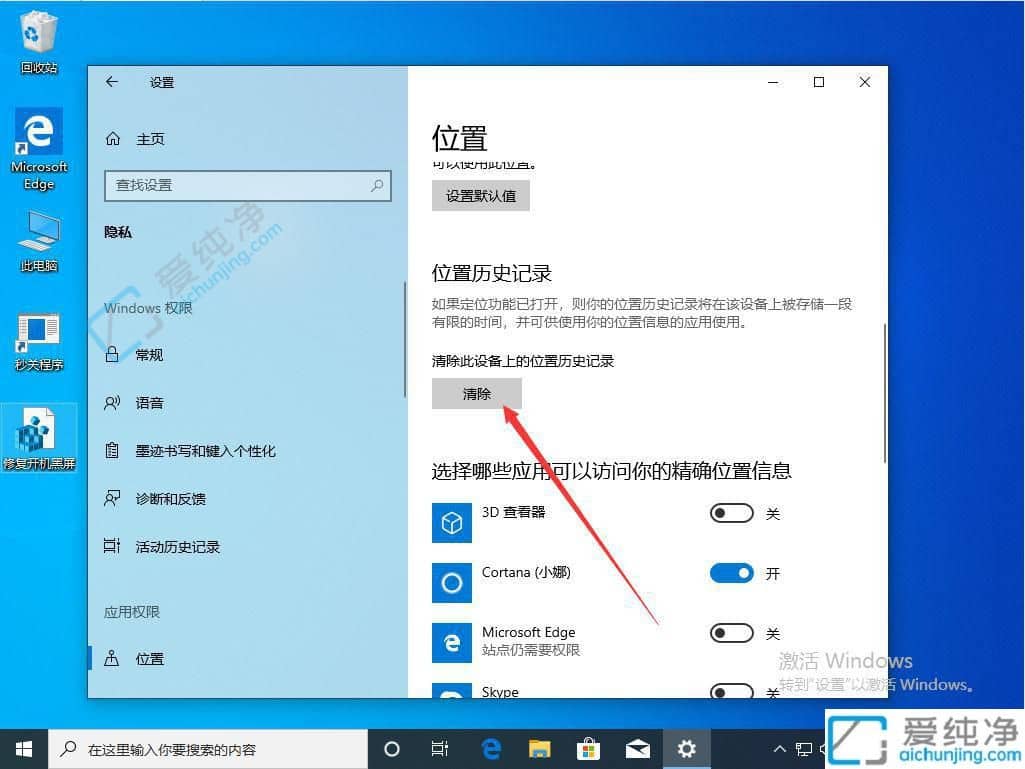Open the Home (主页) page
The width and height of the screenshot is (1025, 769).
click(x=150, y=139)
